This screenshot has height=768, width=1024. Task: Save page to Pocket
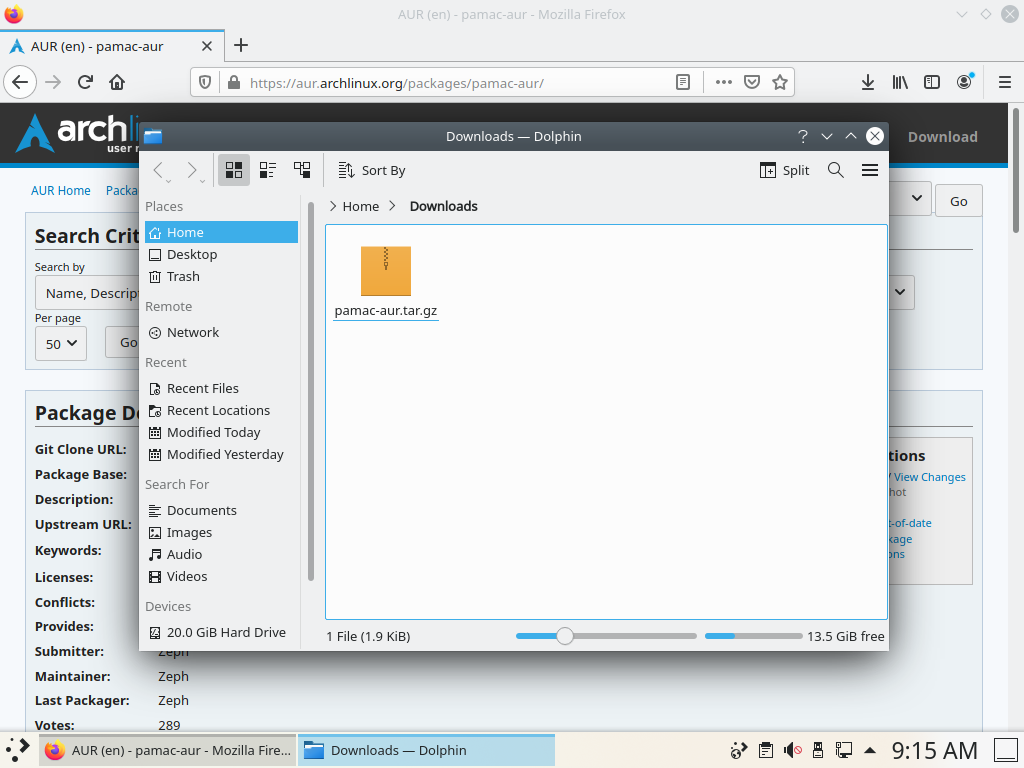(x=752, y=82)
